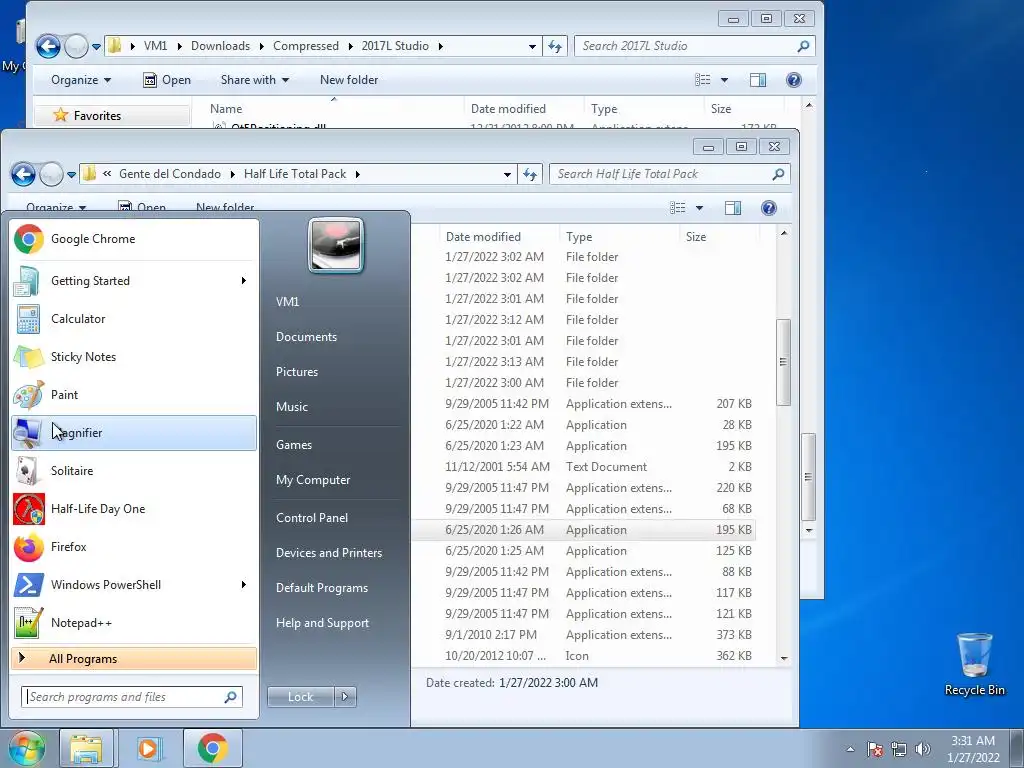1024x768 pixels.
Task: Start Magnifier from Start menu
Action: click(x=134, y=432)
